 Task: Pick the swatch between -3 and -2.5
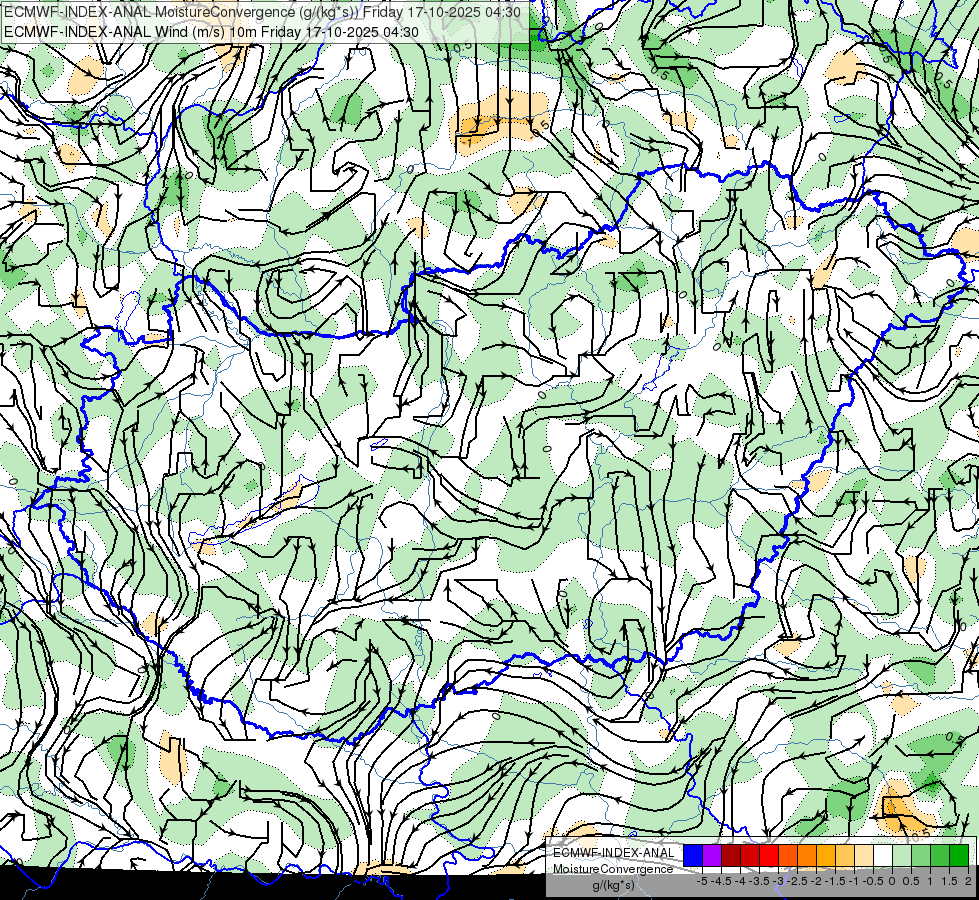(788, 856)
